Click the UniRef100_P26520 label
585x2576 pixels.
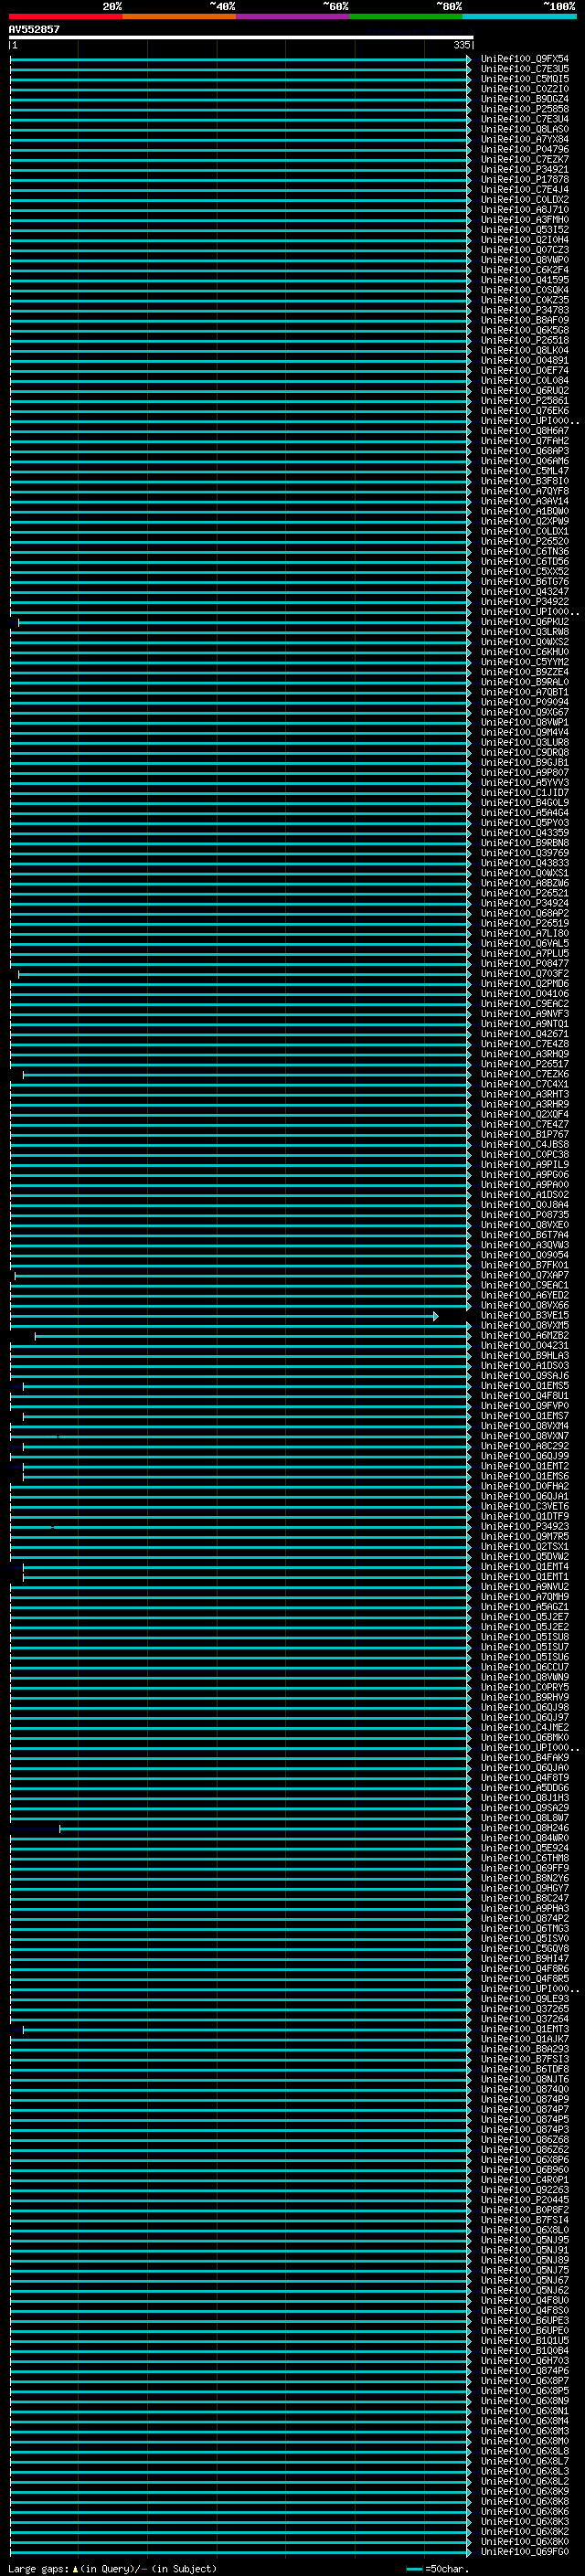(524, 541)
